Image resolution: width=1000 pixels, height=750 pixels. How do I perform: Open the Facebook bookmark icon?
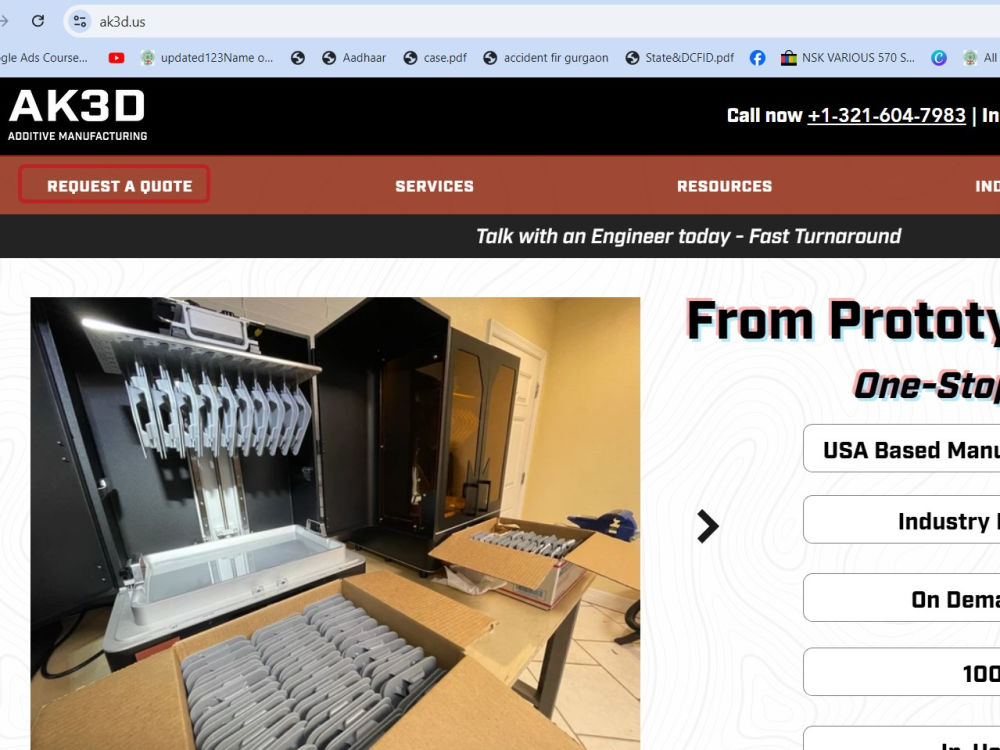pos(757,58)
